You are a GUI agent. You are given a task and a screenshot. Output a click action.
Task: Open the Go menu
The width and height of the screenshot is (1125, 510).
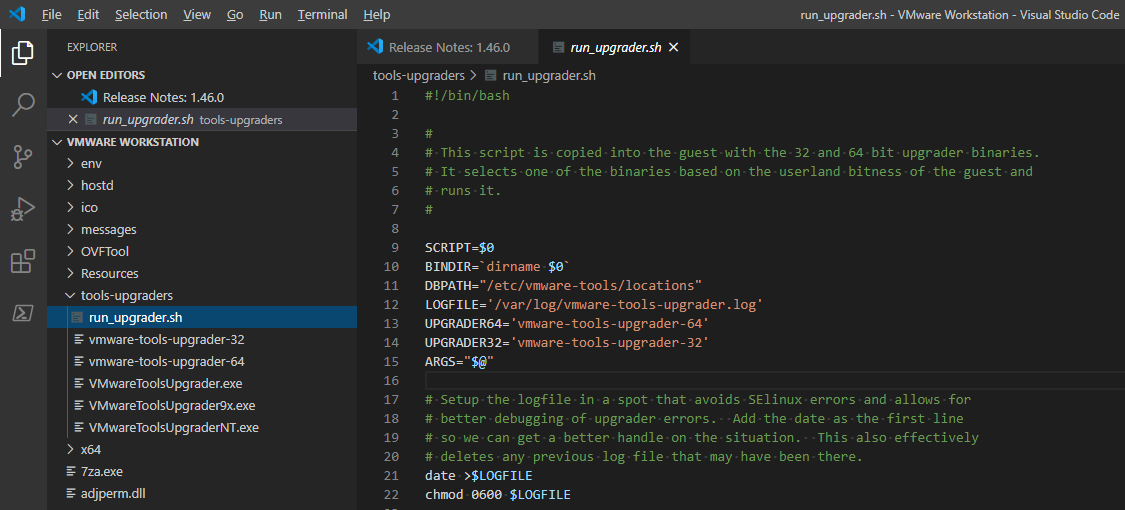(235, 14)
